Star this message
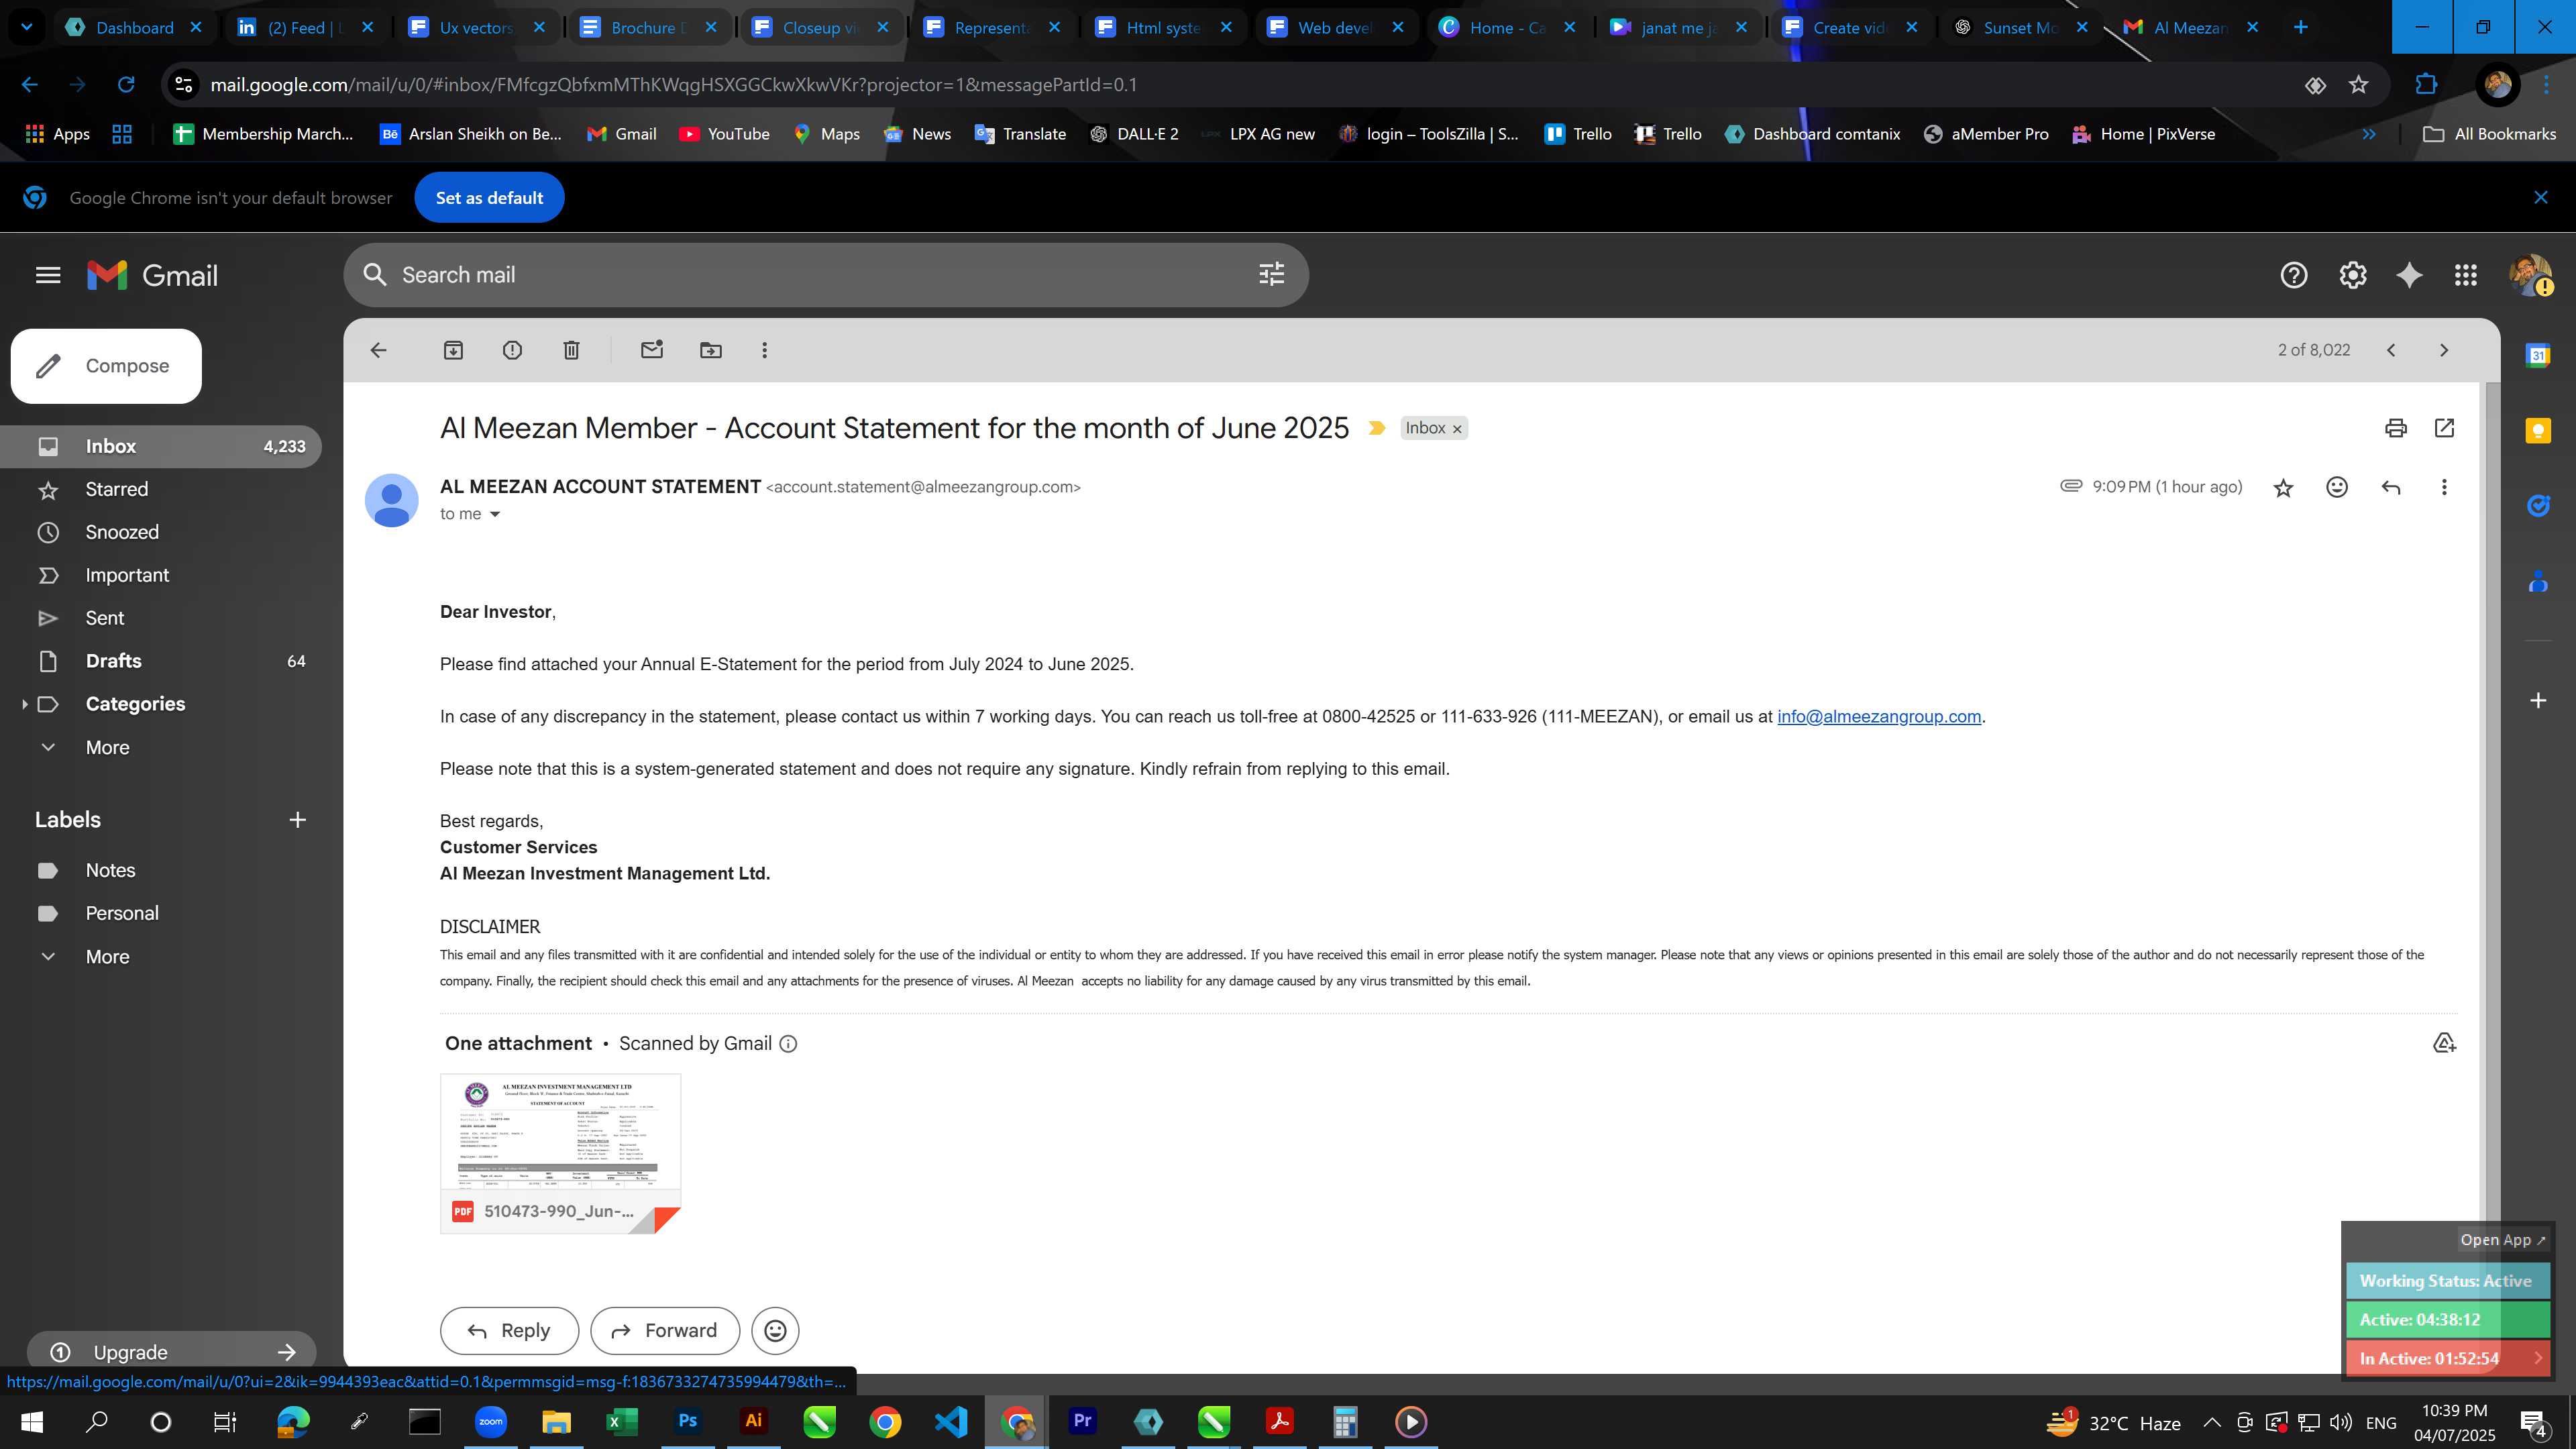 point(2283,487)
